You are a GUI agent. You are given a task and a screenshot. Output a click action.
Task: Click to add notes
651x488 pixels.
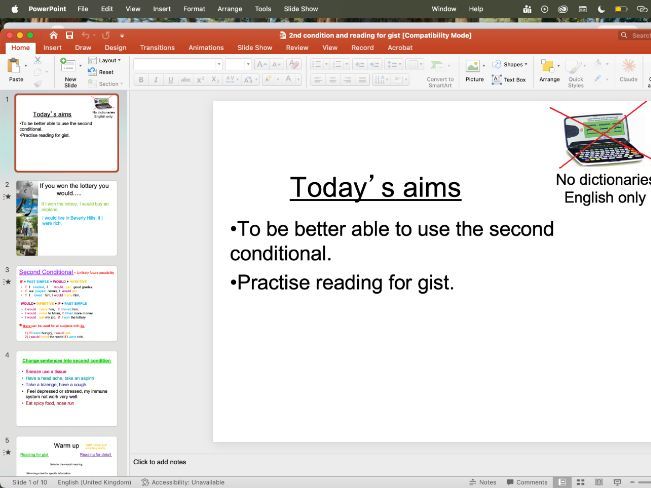pyautogui.click(x=159, y=462)
